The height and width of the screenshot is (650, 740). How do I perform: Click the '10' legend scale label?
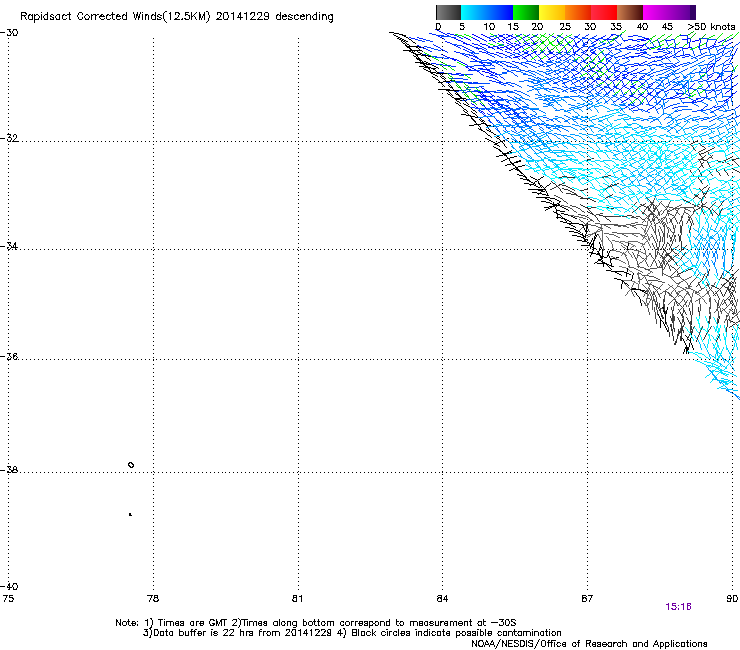(489, 27)
